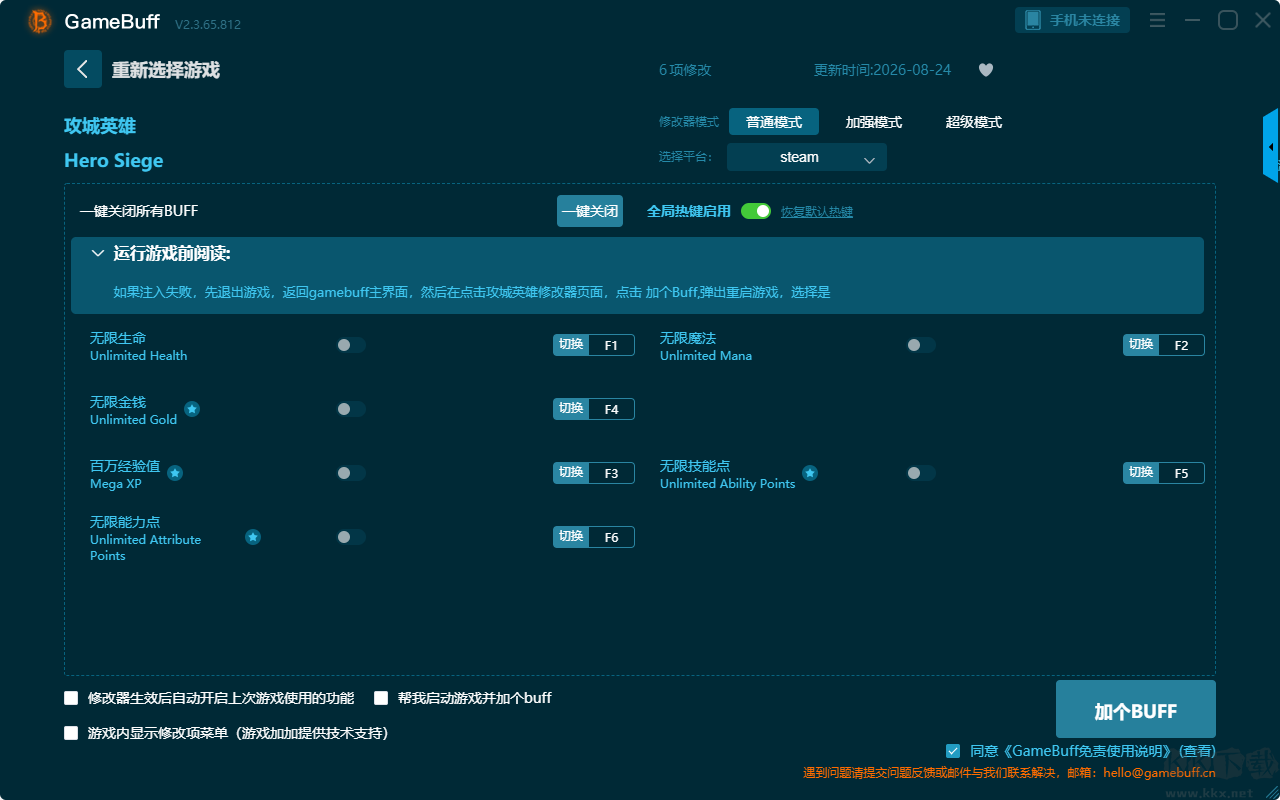Image resolution: width=1280 pixels, height=800 pixels.
Task: Open the (查看) disclaimer link
Action: (x=1197, y=751)
